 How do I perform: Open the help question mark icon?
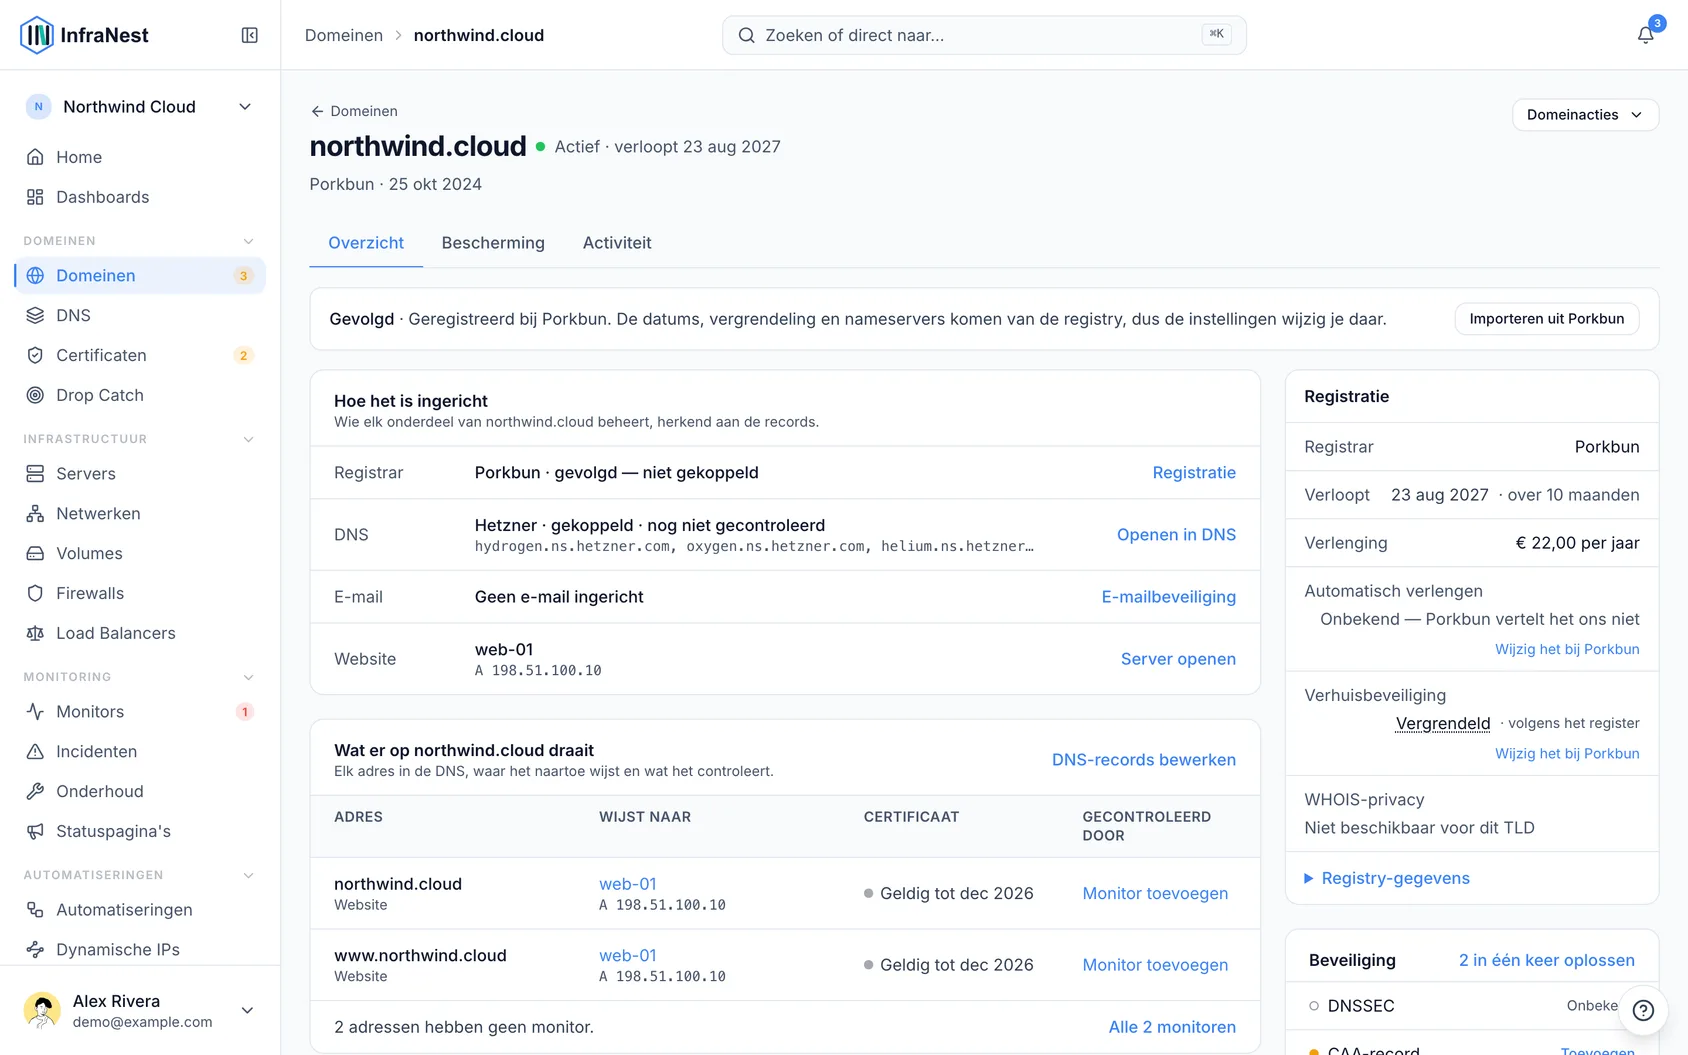coord(1643,1010)
